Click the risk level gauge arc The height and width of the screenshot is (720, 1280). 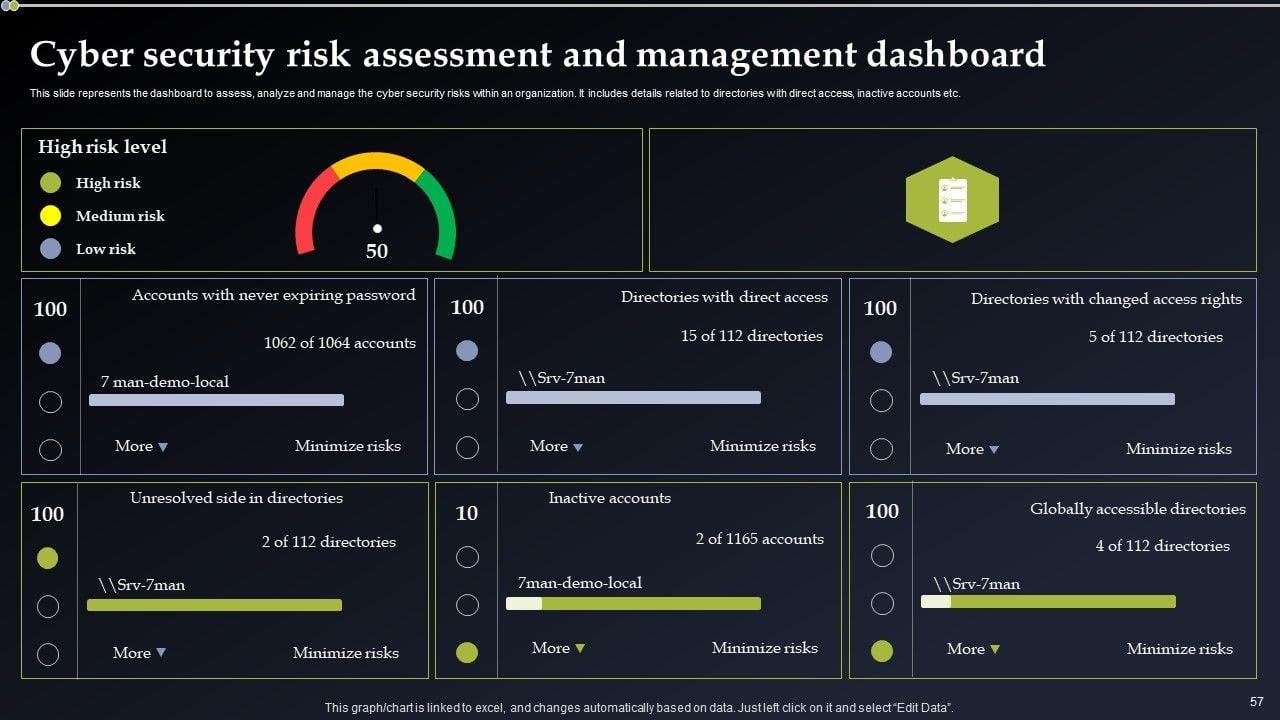click(376, 204)
